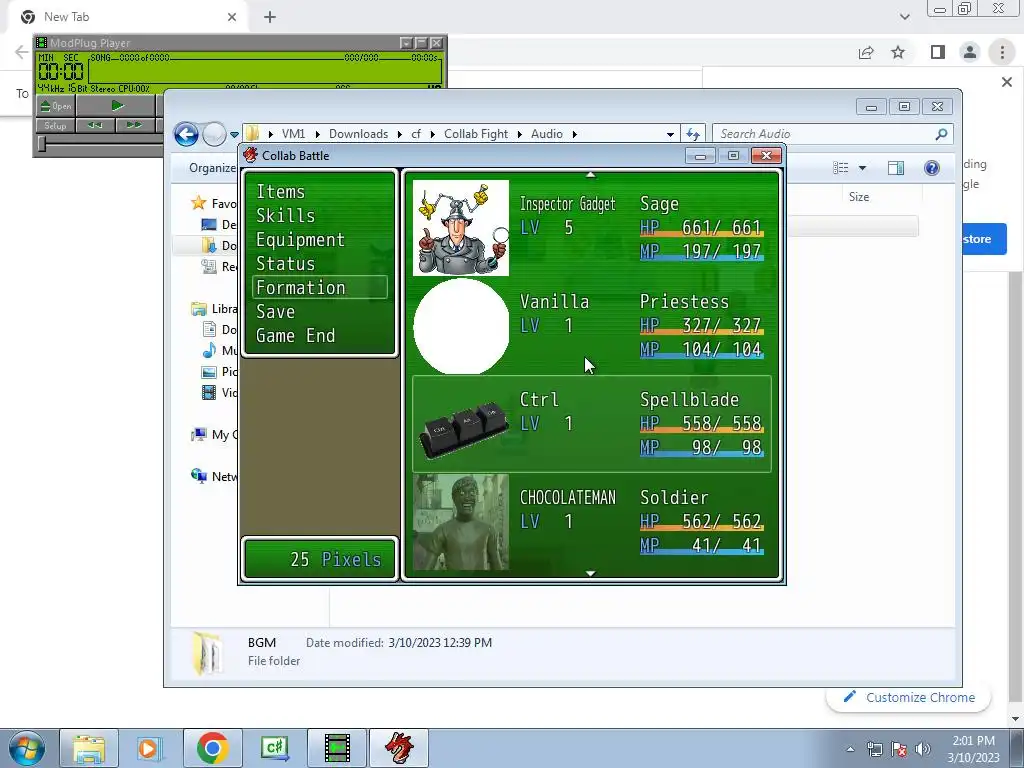Expand the arrow after Audio breadcrumb
1024x768 pixels.
575,135
